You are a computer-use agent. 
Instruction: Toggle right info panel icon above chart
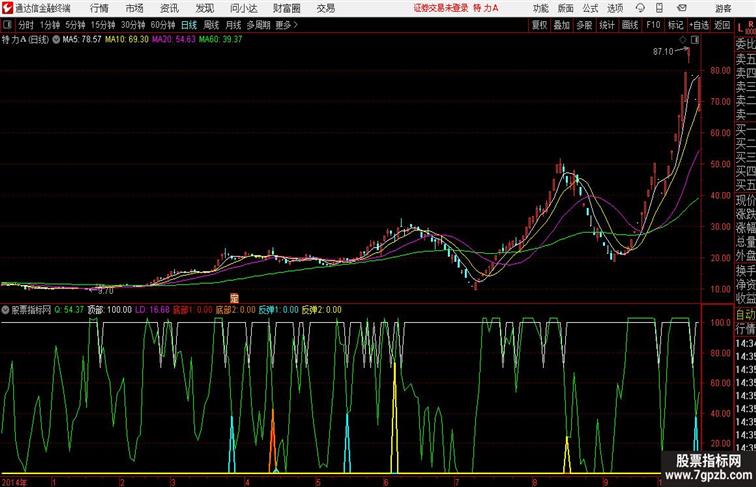coord(695,40)
